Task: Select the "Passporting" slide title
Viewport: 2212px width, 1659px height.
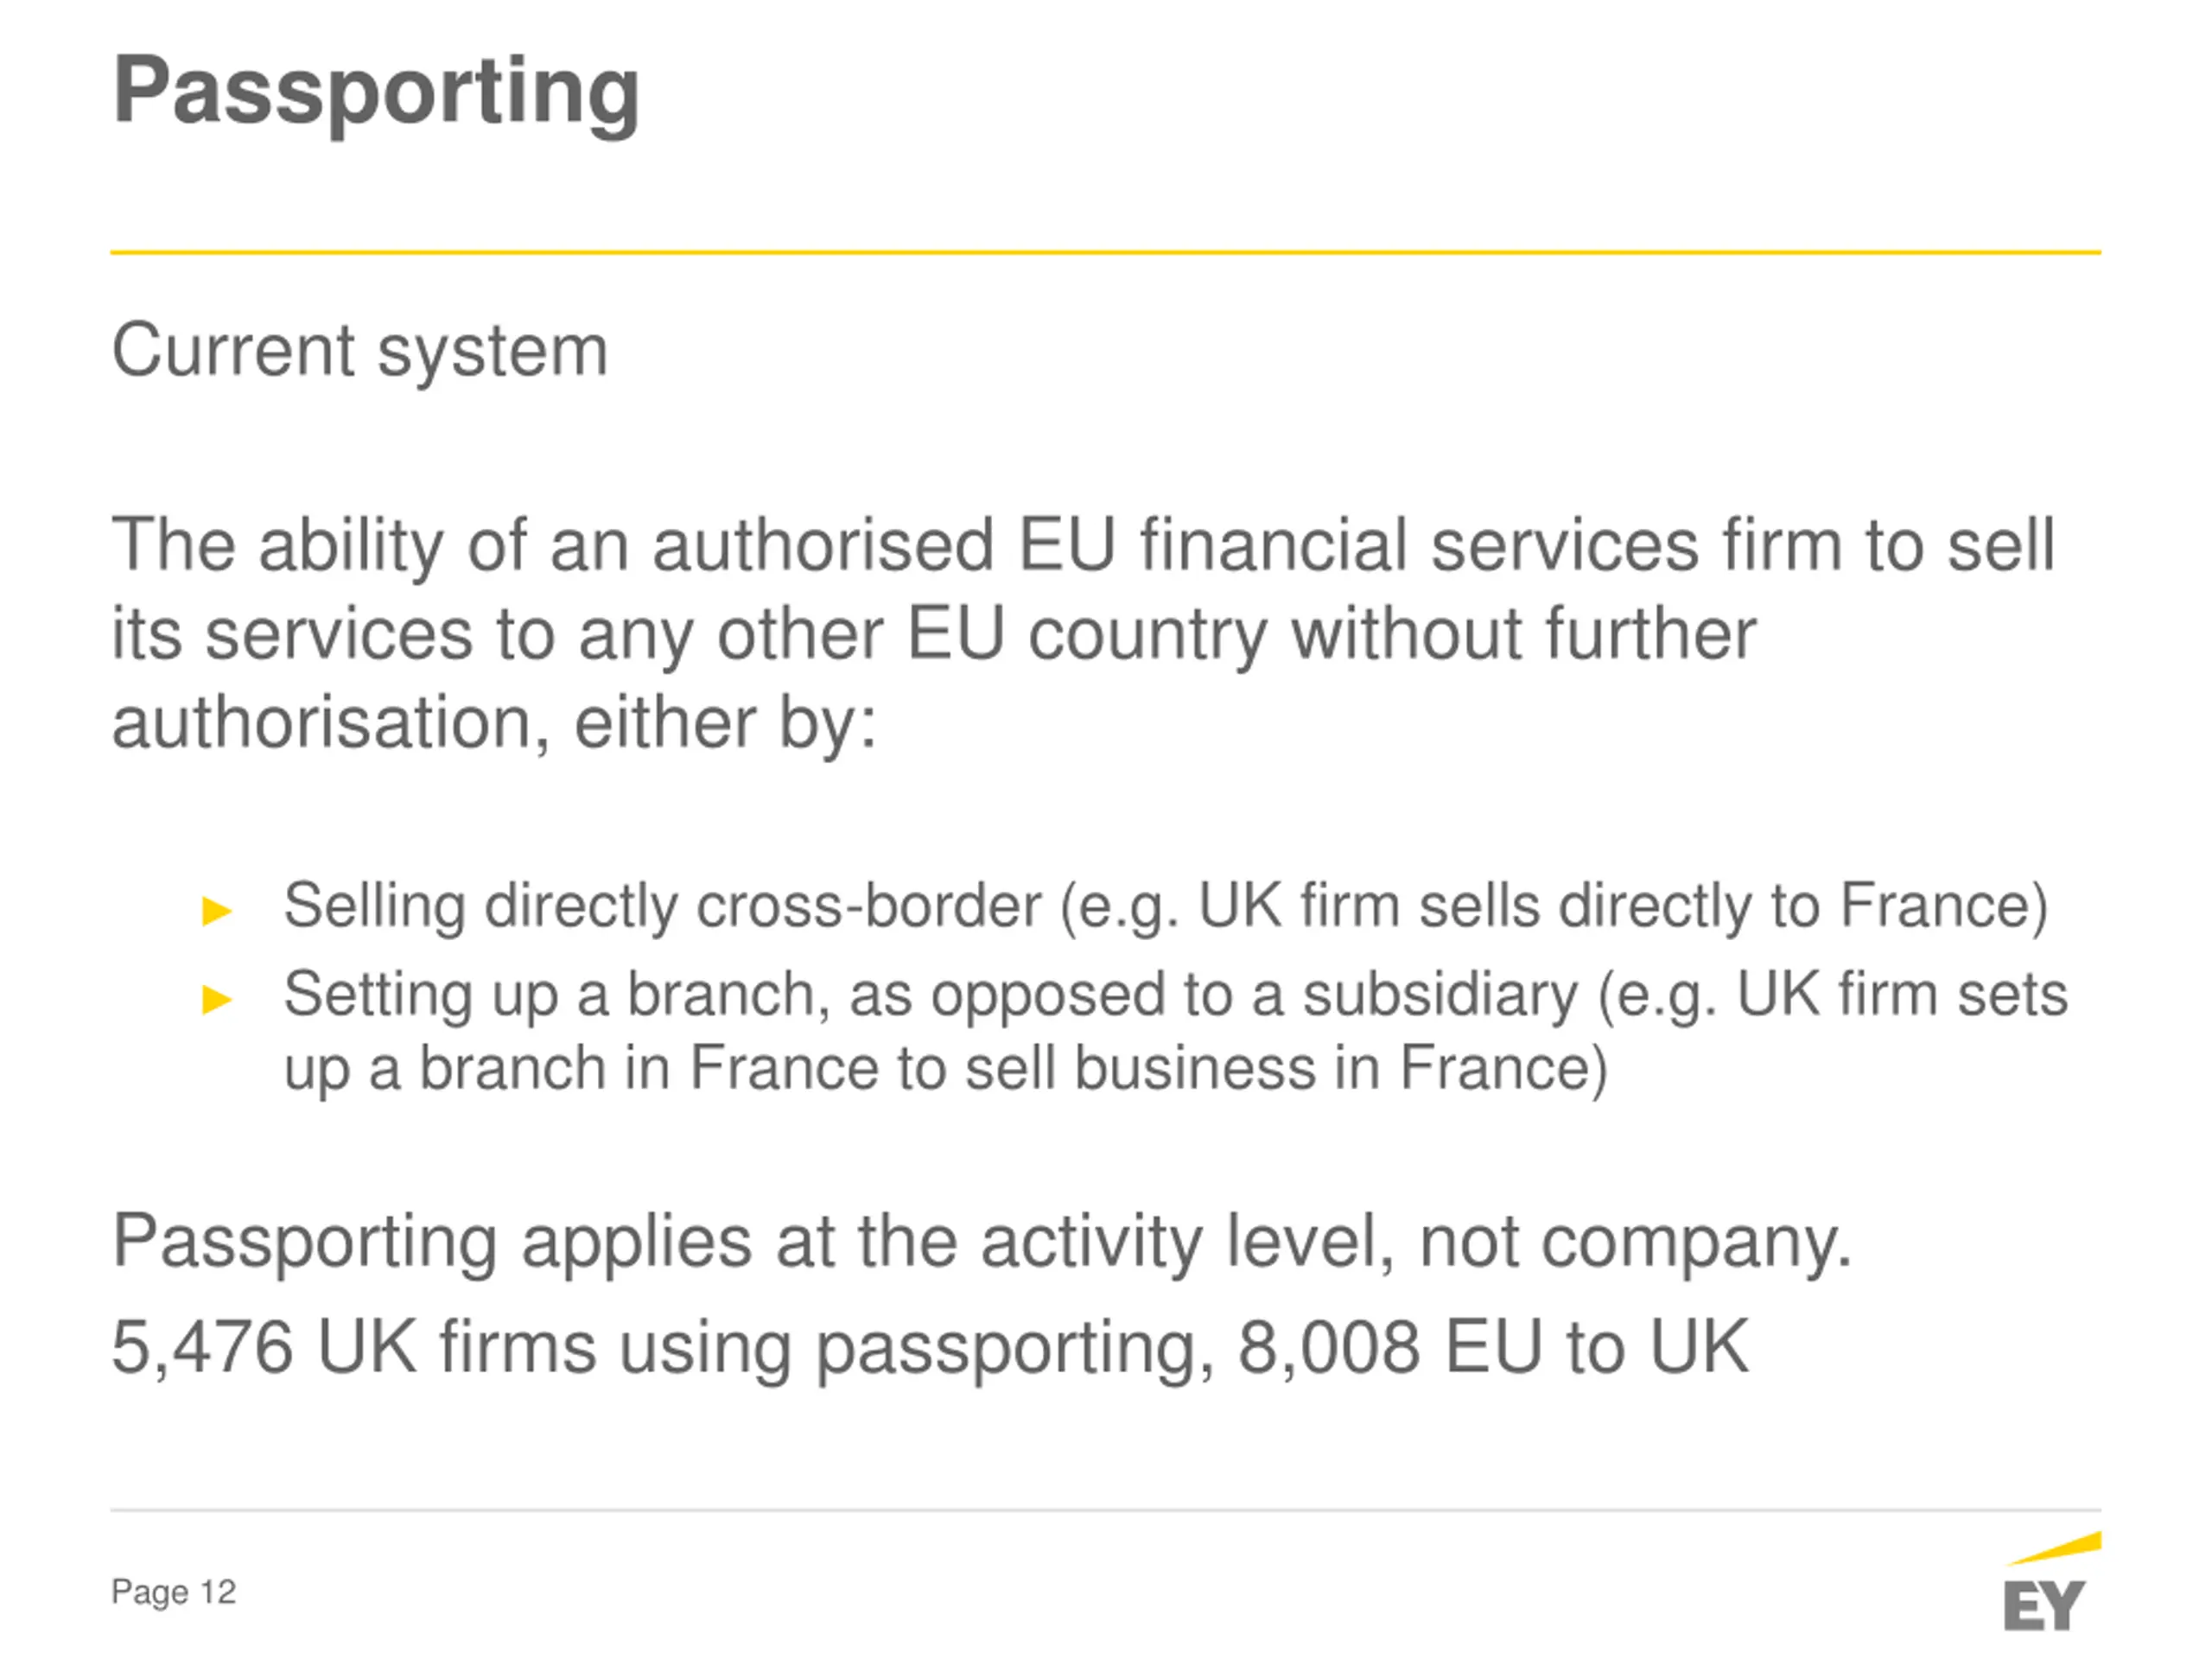Action: pyautogui.click(x=376, y=93)
